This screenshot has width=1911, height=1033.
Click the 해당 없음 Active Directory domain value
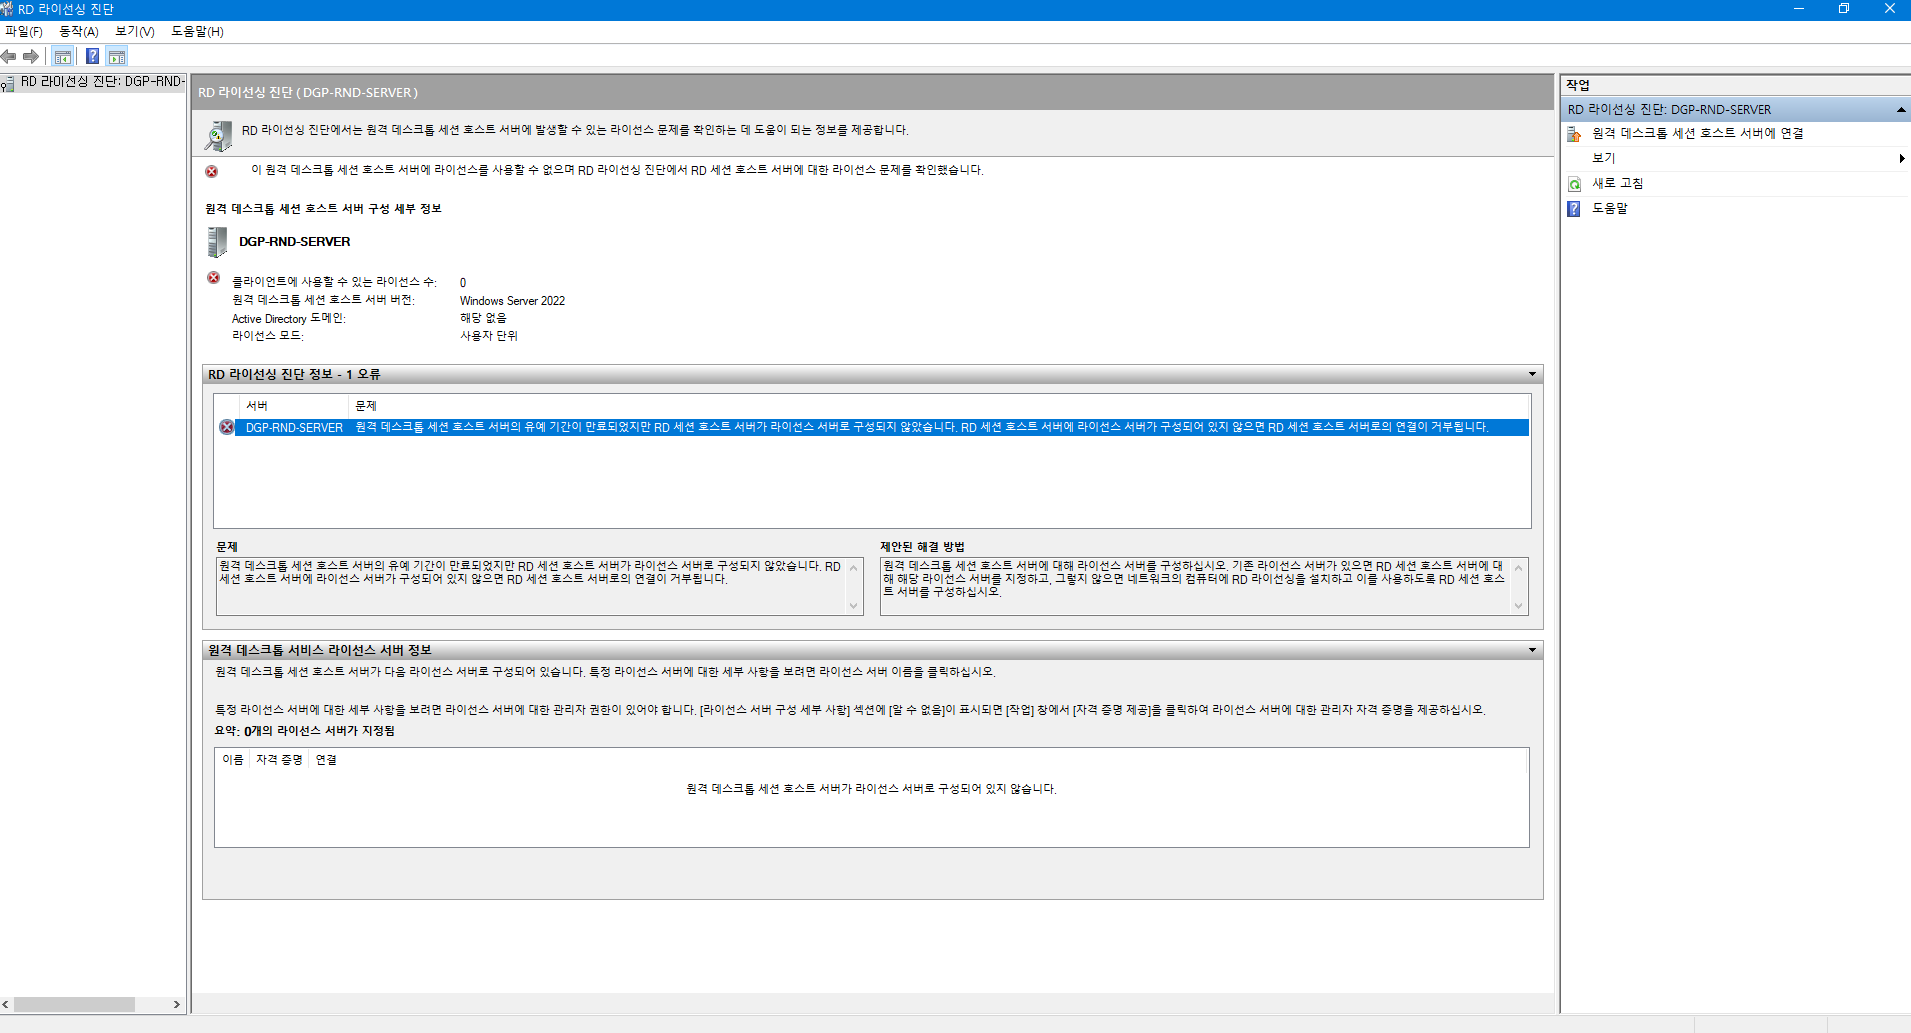point(483,318)
